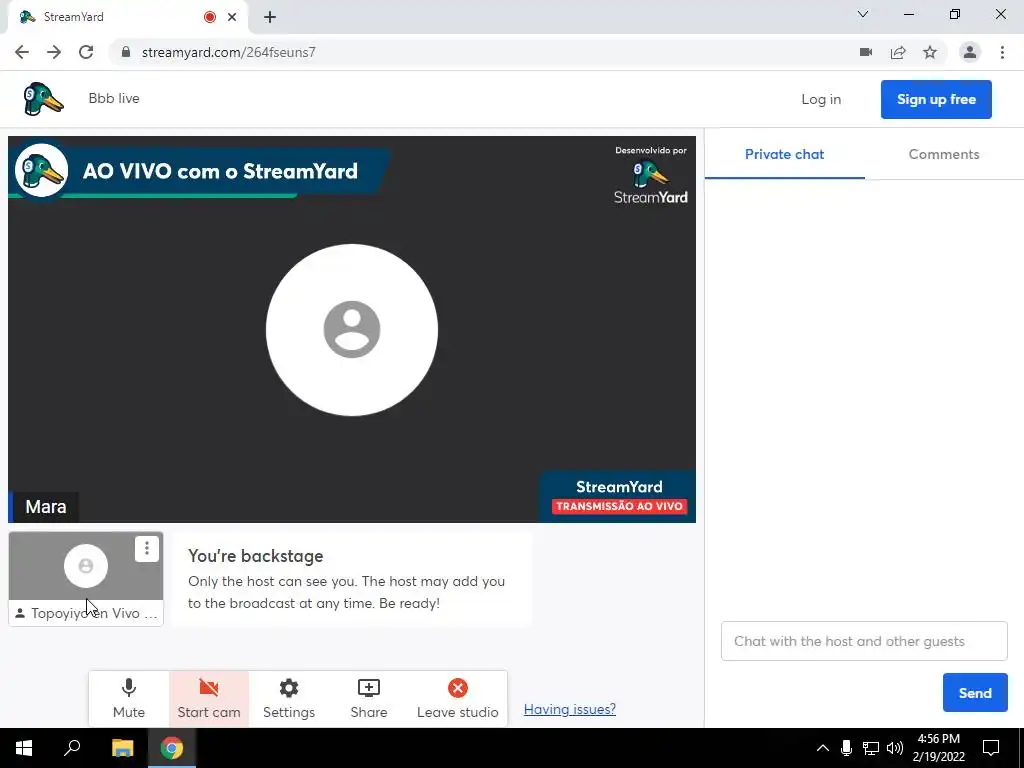Click the Mara name label on stream
The width and height of the screenshot is (1024, 768).
[46, 507]
